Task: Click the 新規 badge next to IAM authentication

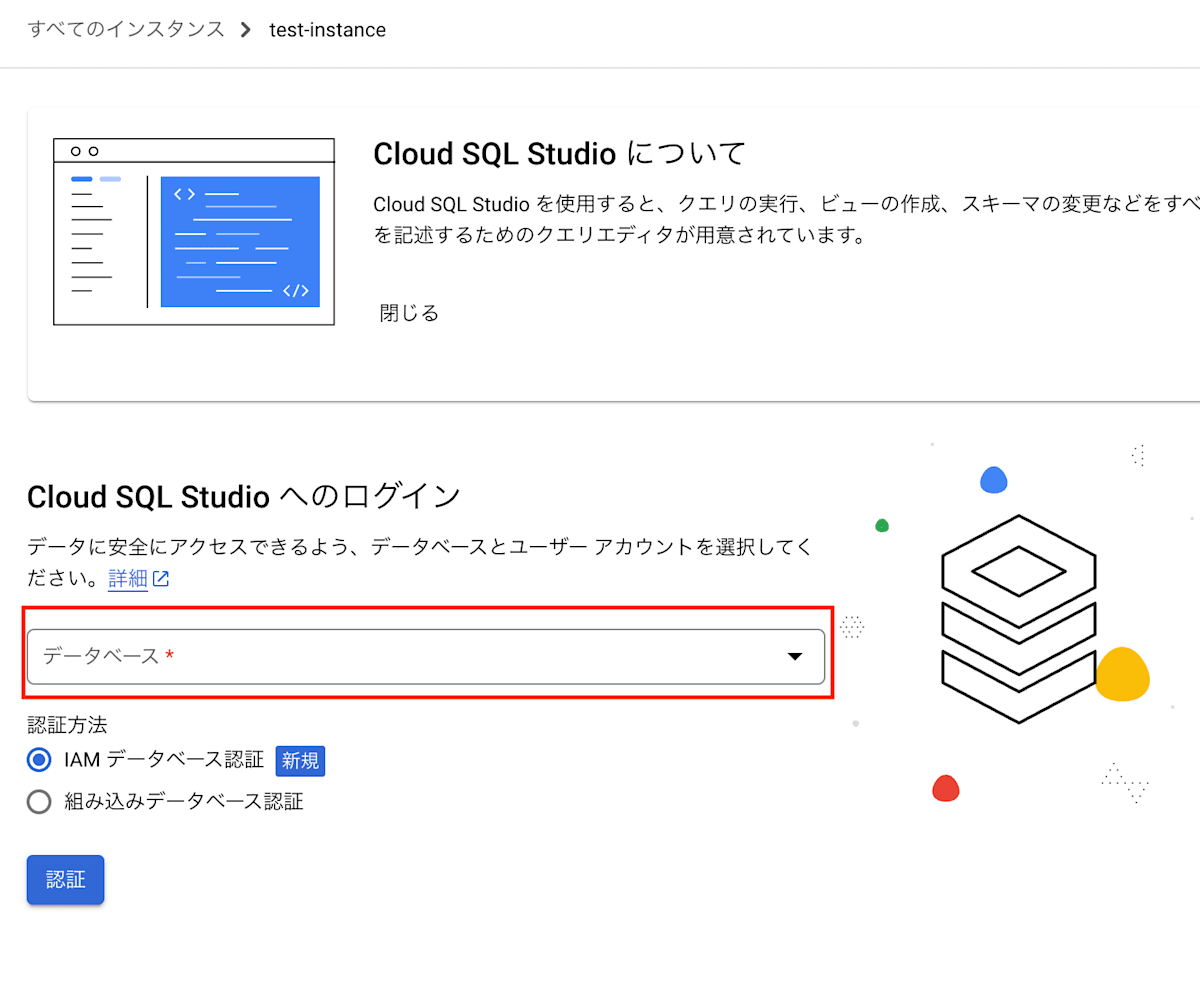Action: click(300, 760)
